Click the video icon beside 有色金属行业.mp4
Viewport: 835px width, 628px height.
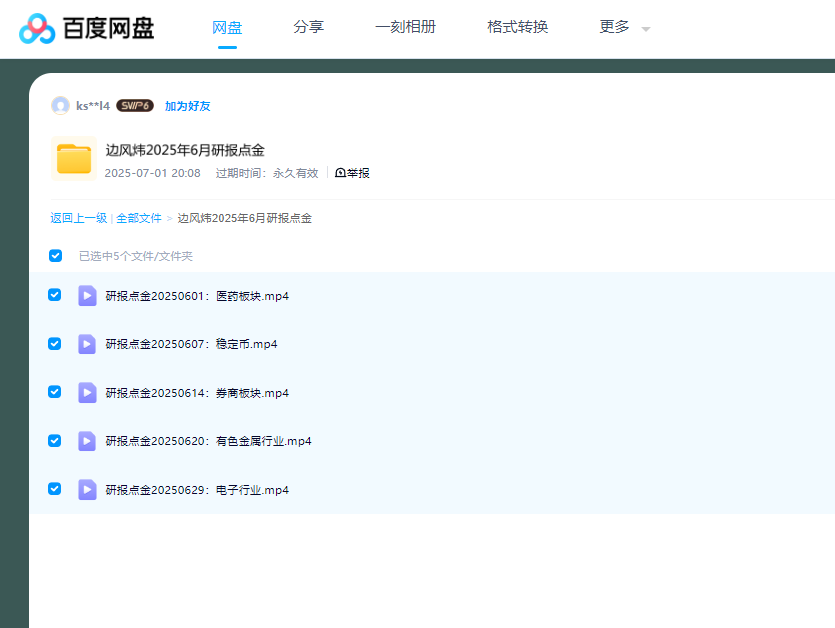click(87, 441)
